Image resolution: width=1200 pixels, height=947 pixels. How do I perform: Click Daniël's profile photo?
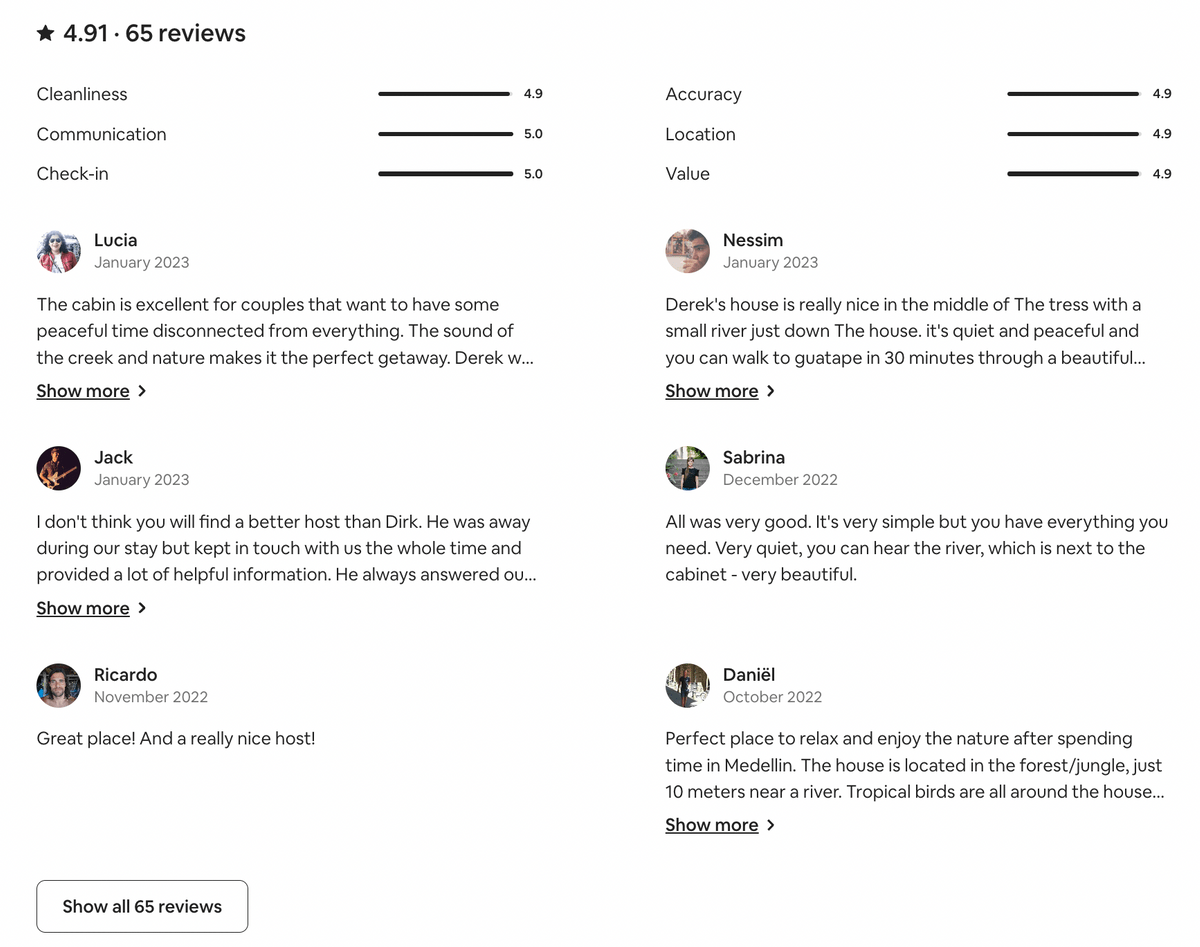point(687,685)
